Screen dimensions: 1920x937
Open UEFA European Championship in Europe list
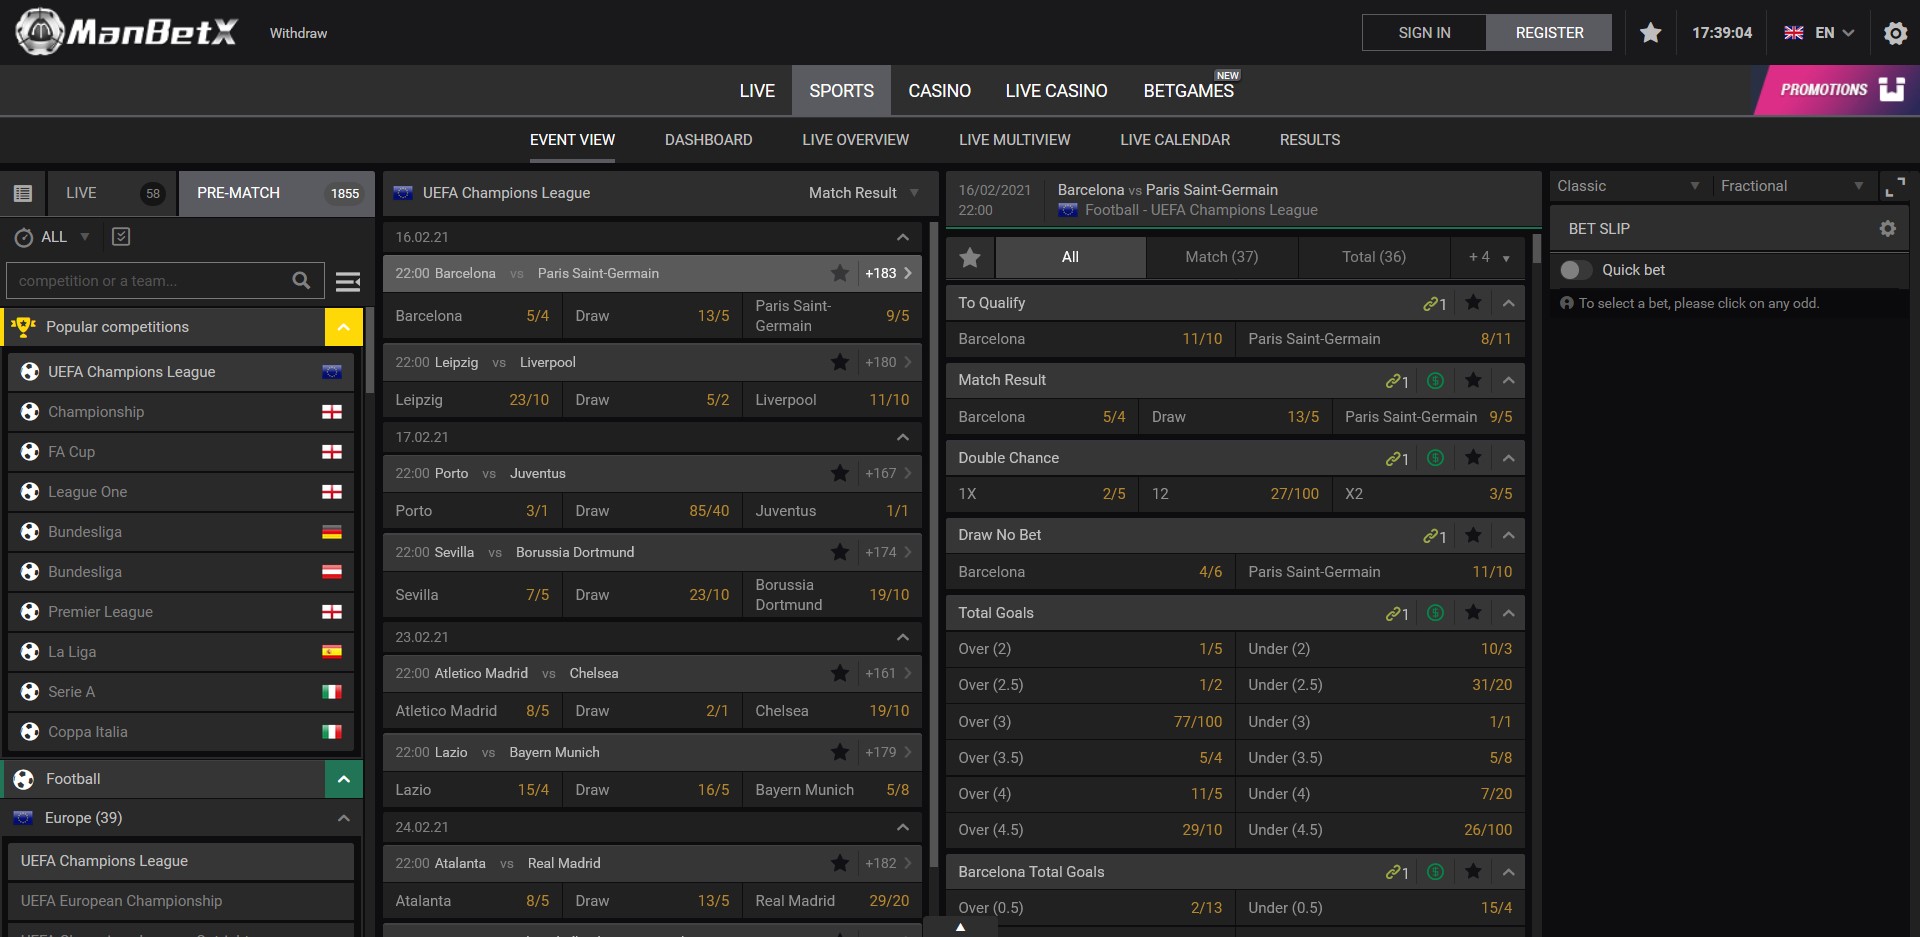(181, 901)
